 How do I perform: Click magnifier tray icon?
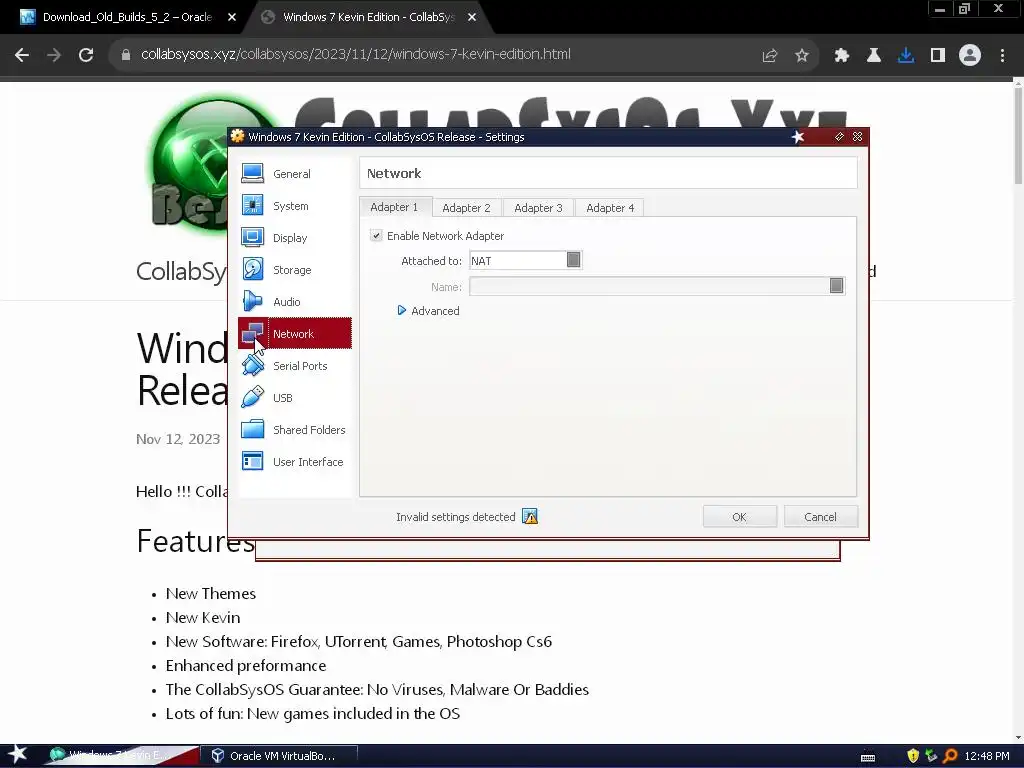pos(950,756)
